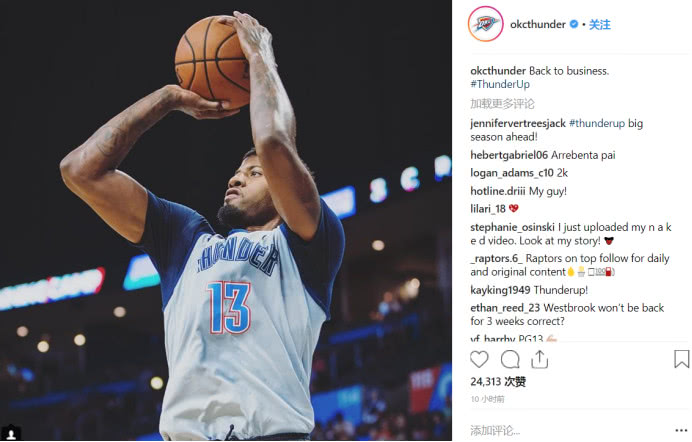
Task: Open the three-dot more options menu
Action: coord(681,431)
